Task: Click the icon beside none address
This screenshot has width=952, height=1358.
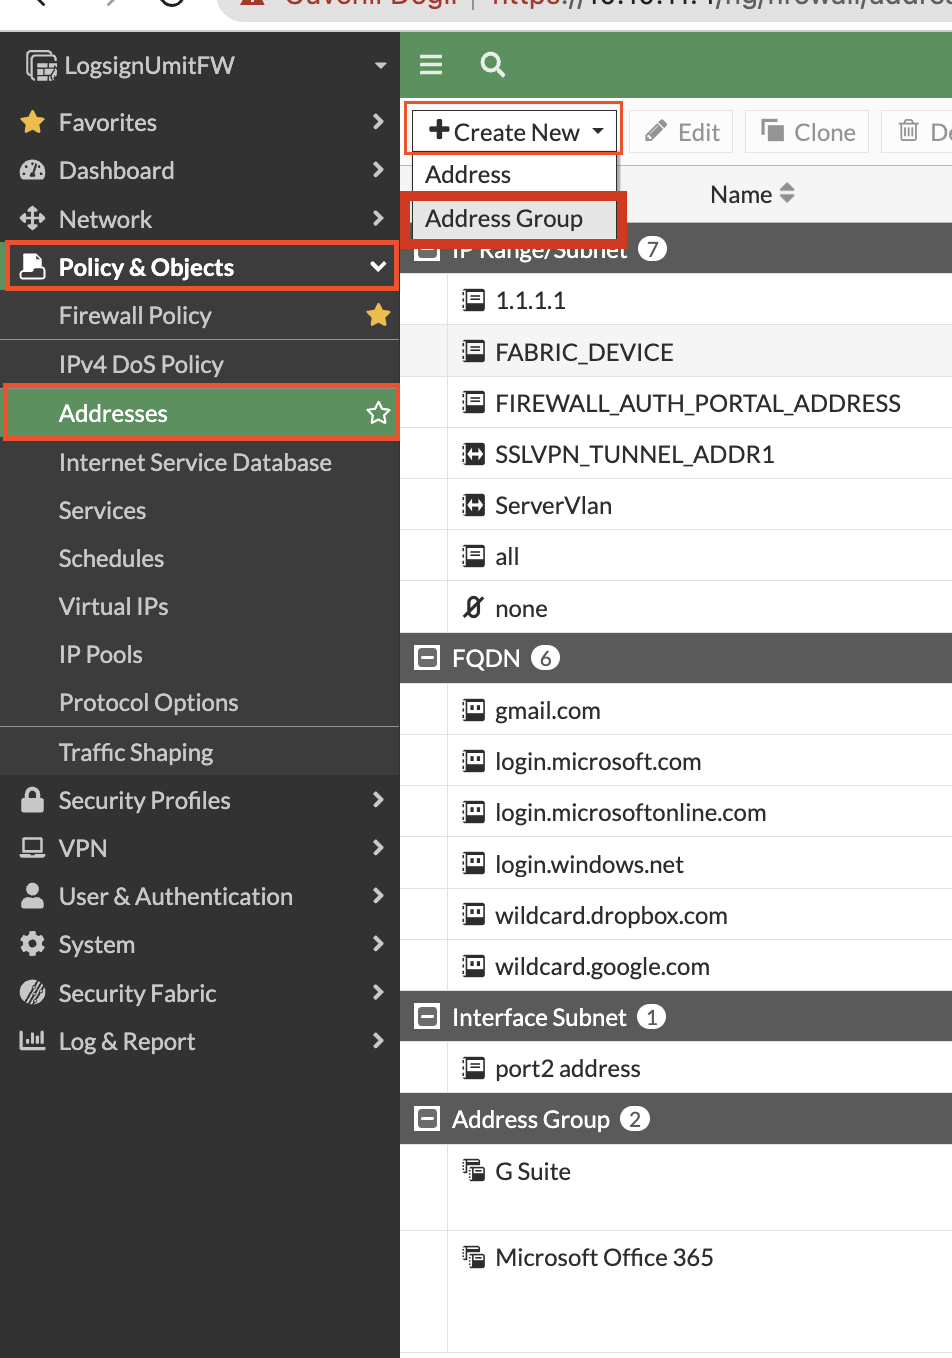Action: click(473, 607)
